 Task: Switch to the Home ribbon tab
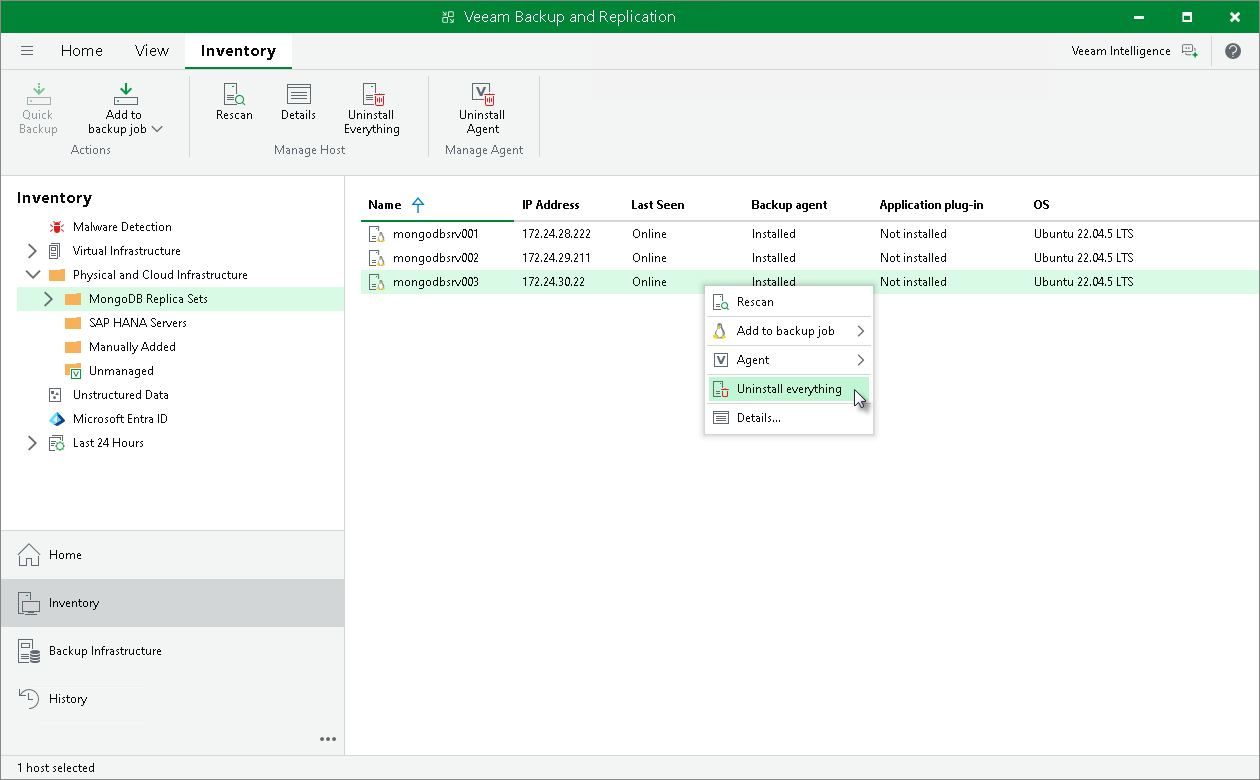(x=82, y=51)
